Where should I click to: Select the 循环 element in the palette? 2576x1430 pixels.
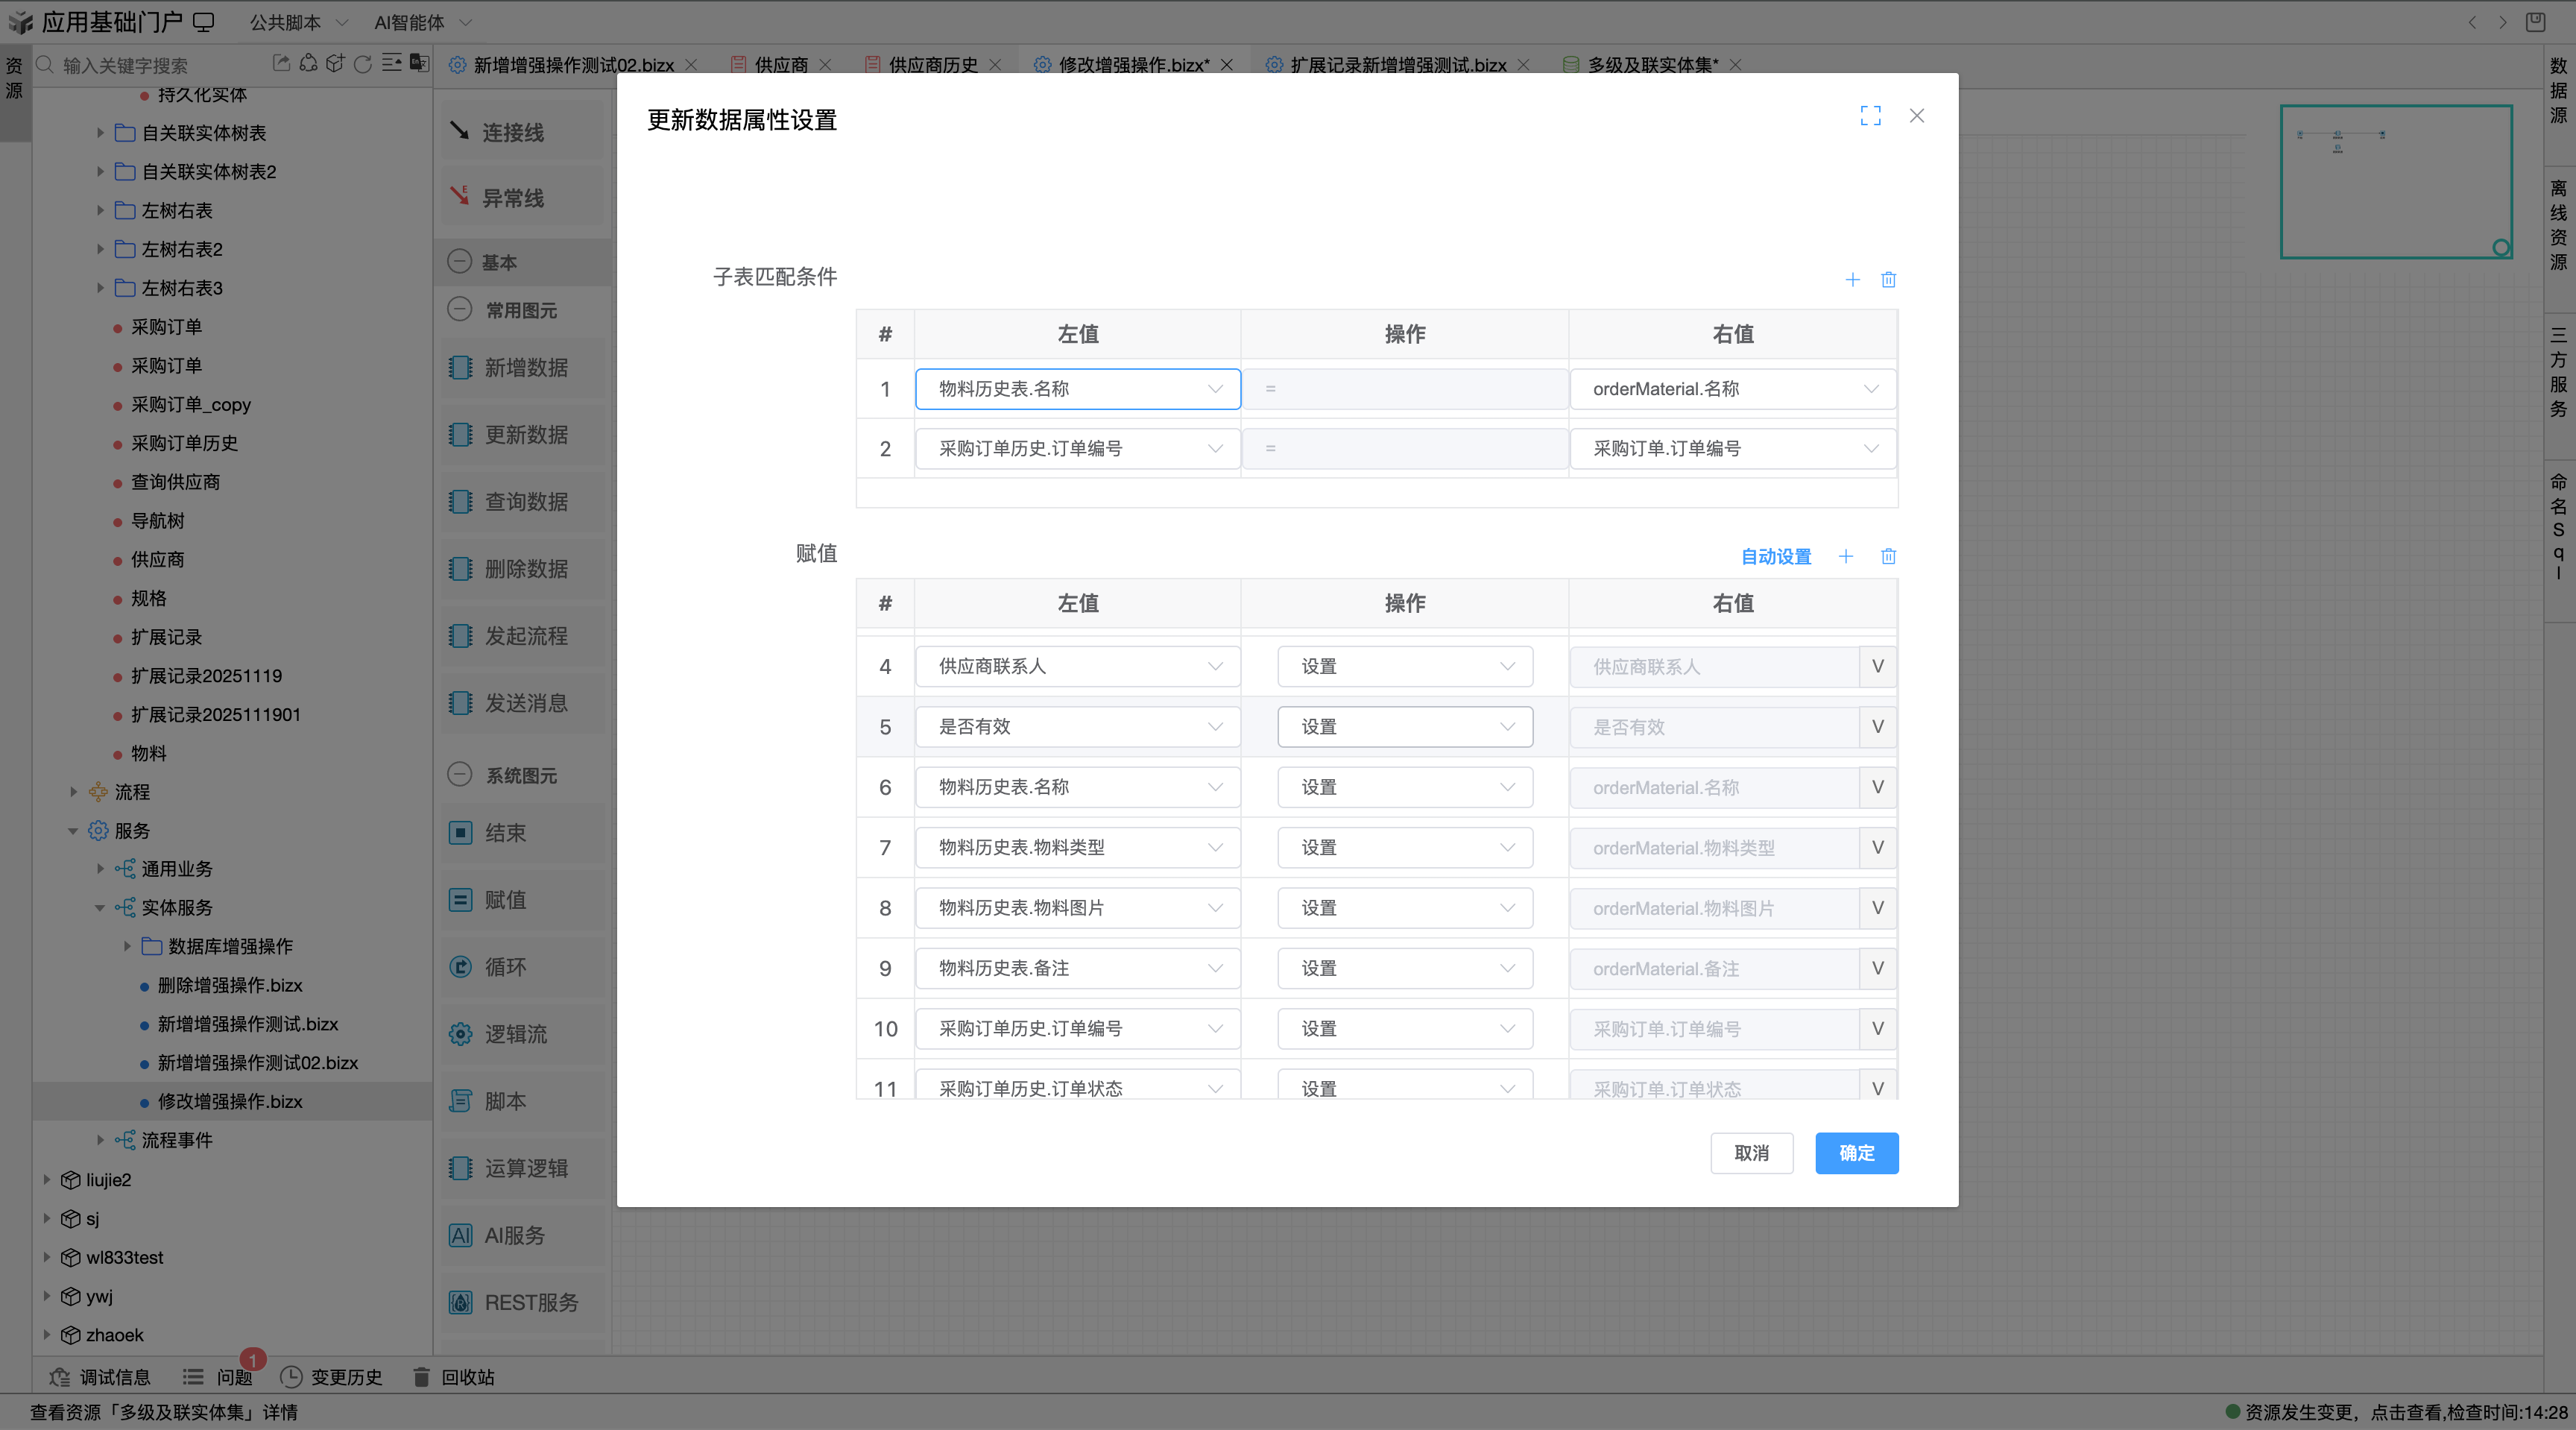(x=525, y=966)
